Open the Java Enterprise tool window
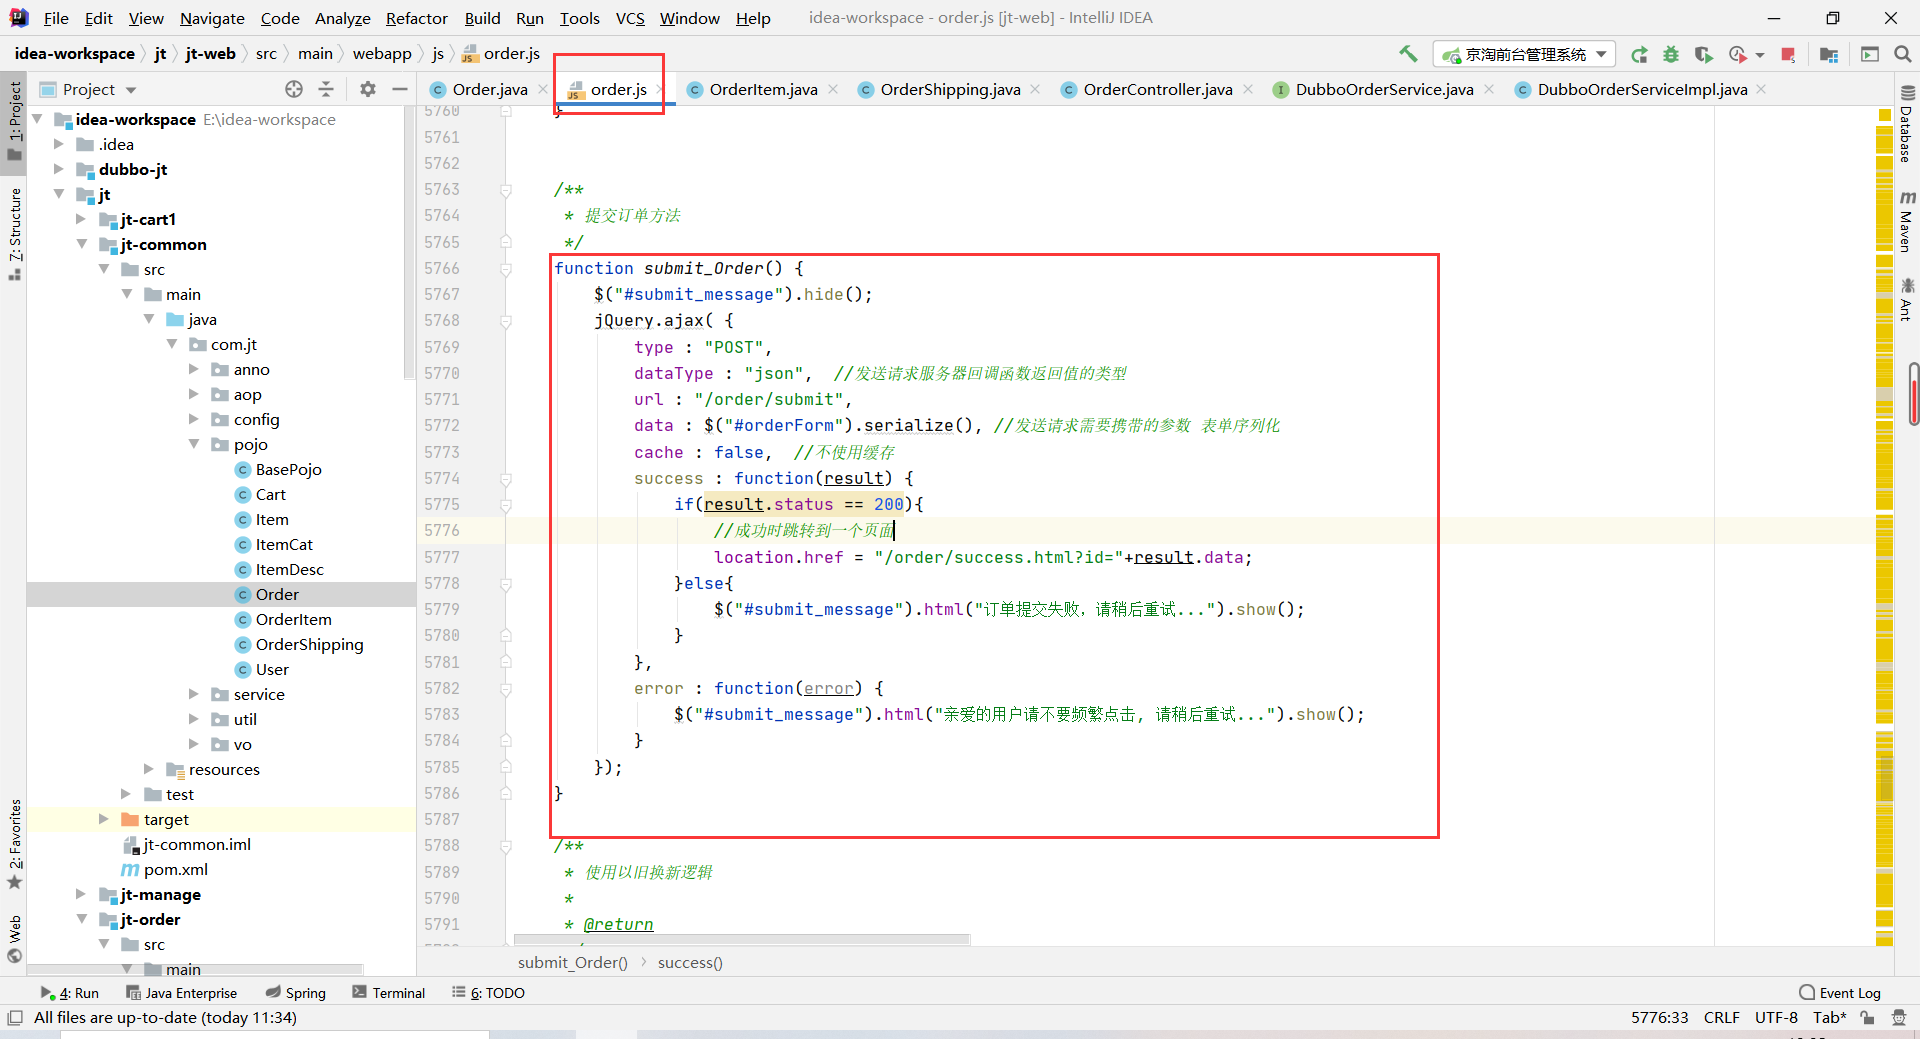This screenshot has width=1920, height=1039. tap(182, 993)
